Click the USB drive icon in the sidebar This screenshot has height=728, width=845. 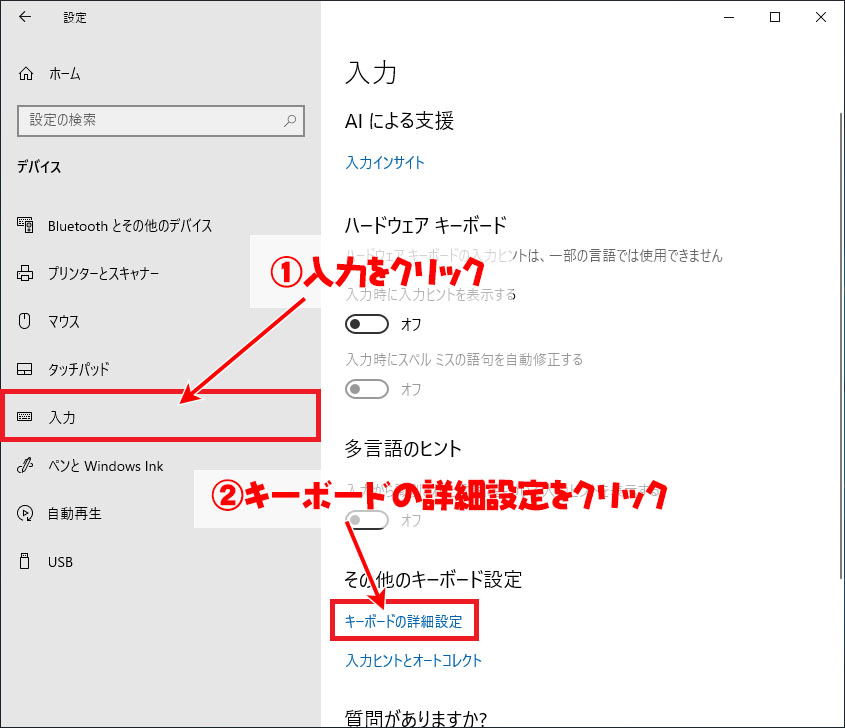24,561
